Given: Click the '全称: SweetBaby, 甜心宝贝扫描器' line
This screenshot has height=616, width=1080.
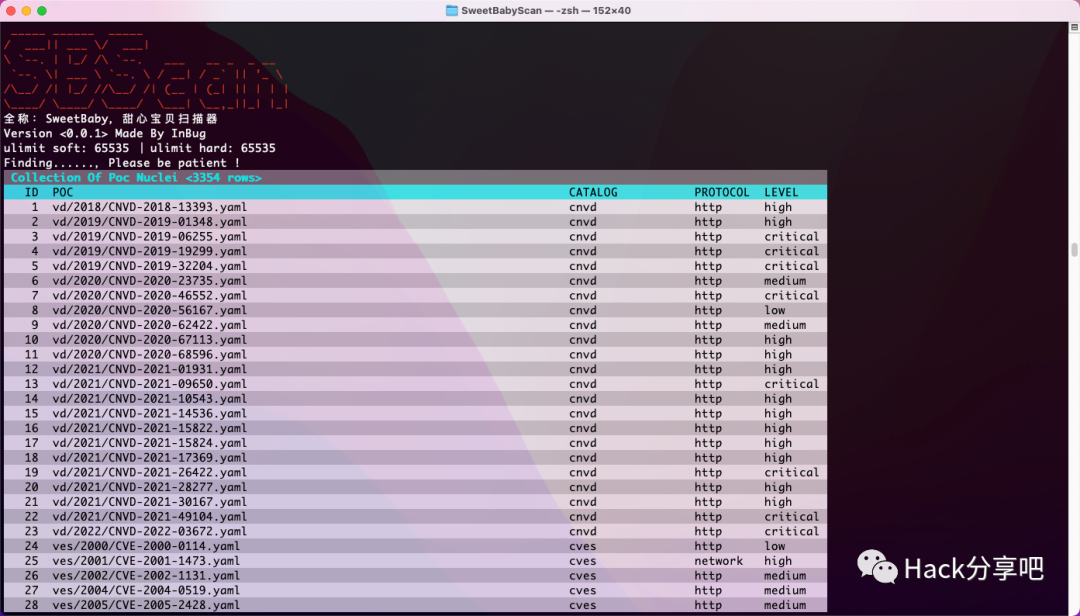Looking at the screenshot, I should coord(111,119).
